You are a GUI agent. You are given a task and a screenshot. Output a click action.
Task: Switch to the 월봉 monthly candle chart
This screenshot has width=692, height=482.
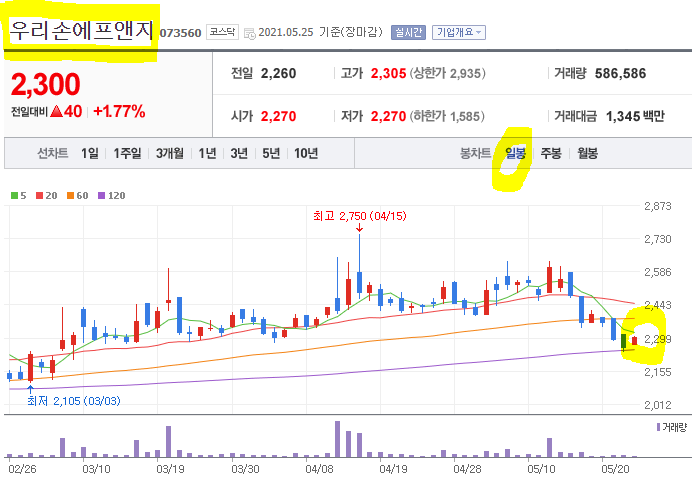pos(587,153)
